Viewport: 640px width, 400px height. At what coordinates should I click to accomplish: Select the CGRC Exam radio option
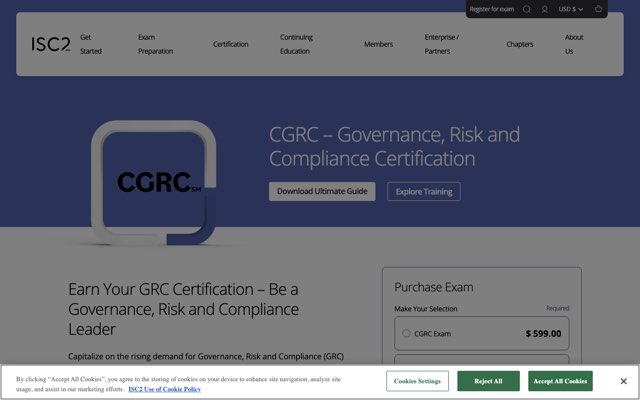pos(406,333)
